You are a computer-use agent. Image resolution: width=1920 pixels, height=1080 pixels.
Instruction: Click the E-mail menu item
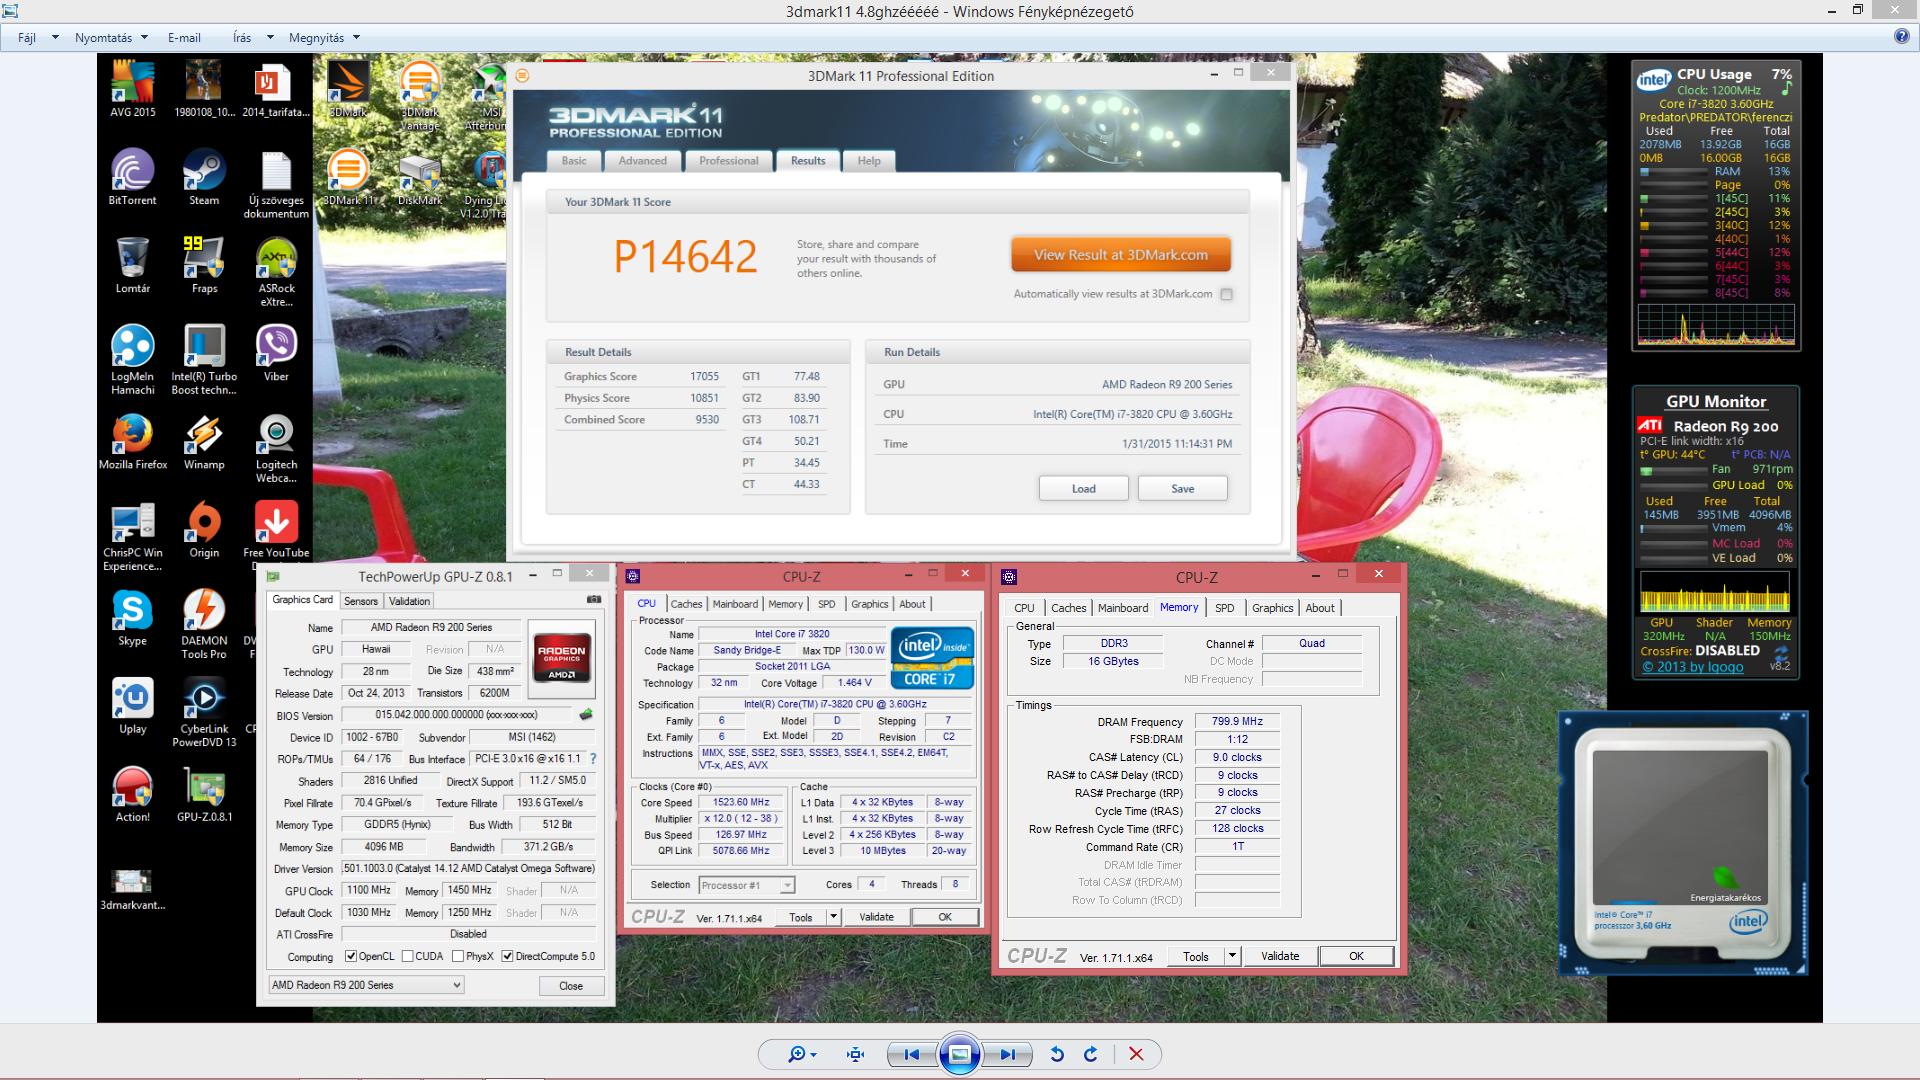click(x=184, y=38)
